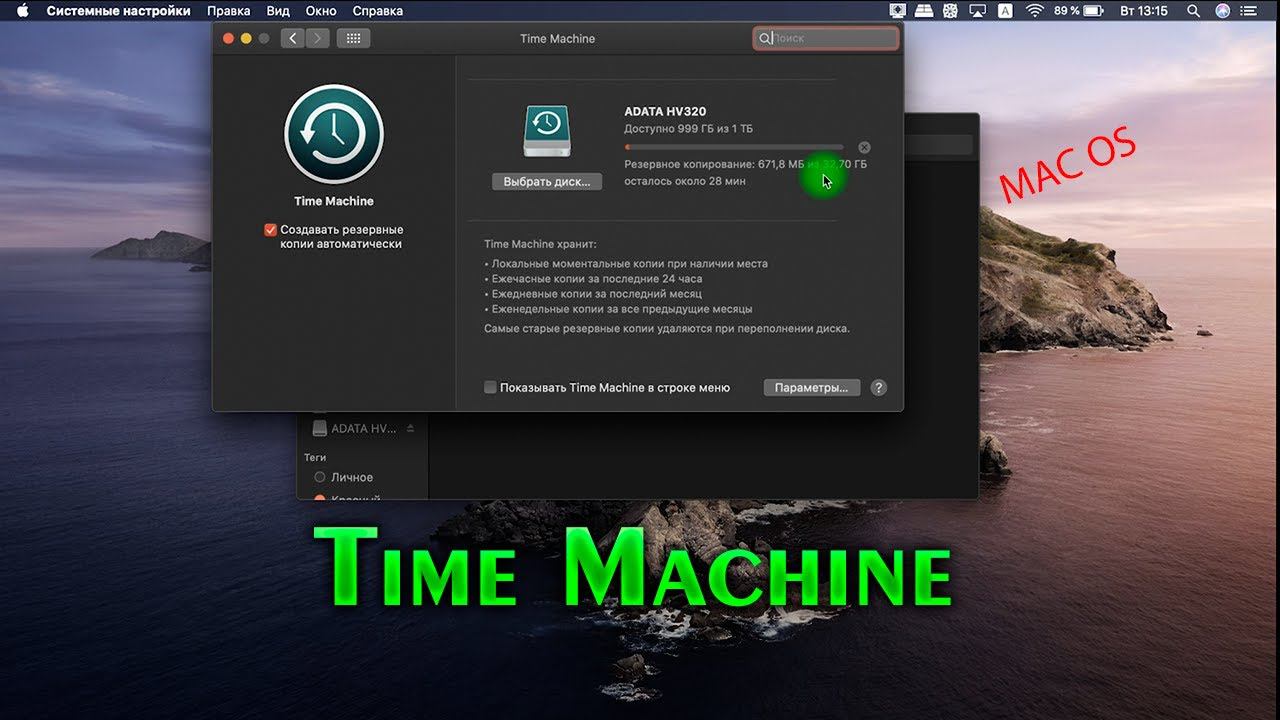Image resolution: width=1280 pixels, height=720 pixels.
Task: Click the осталось около 28 мин text
Action: pyautogui.click(x=685, y=181)
